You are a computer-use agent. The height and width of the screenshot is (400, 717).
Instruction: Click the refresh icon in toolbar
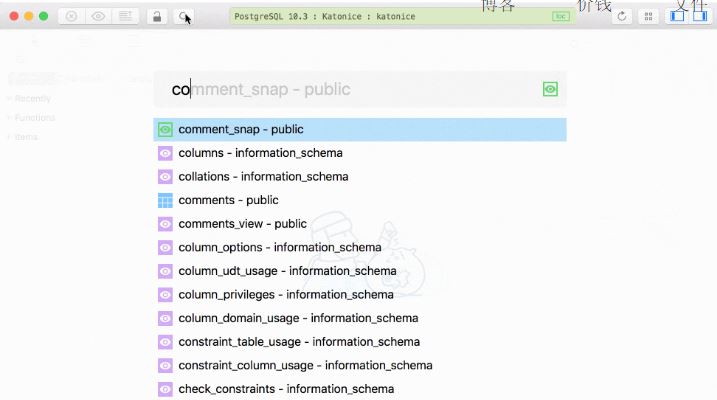pos(621,17)
